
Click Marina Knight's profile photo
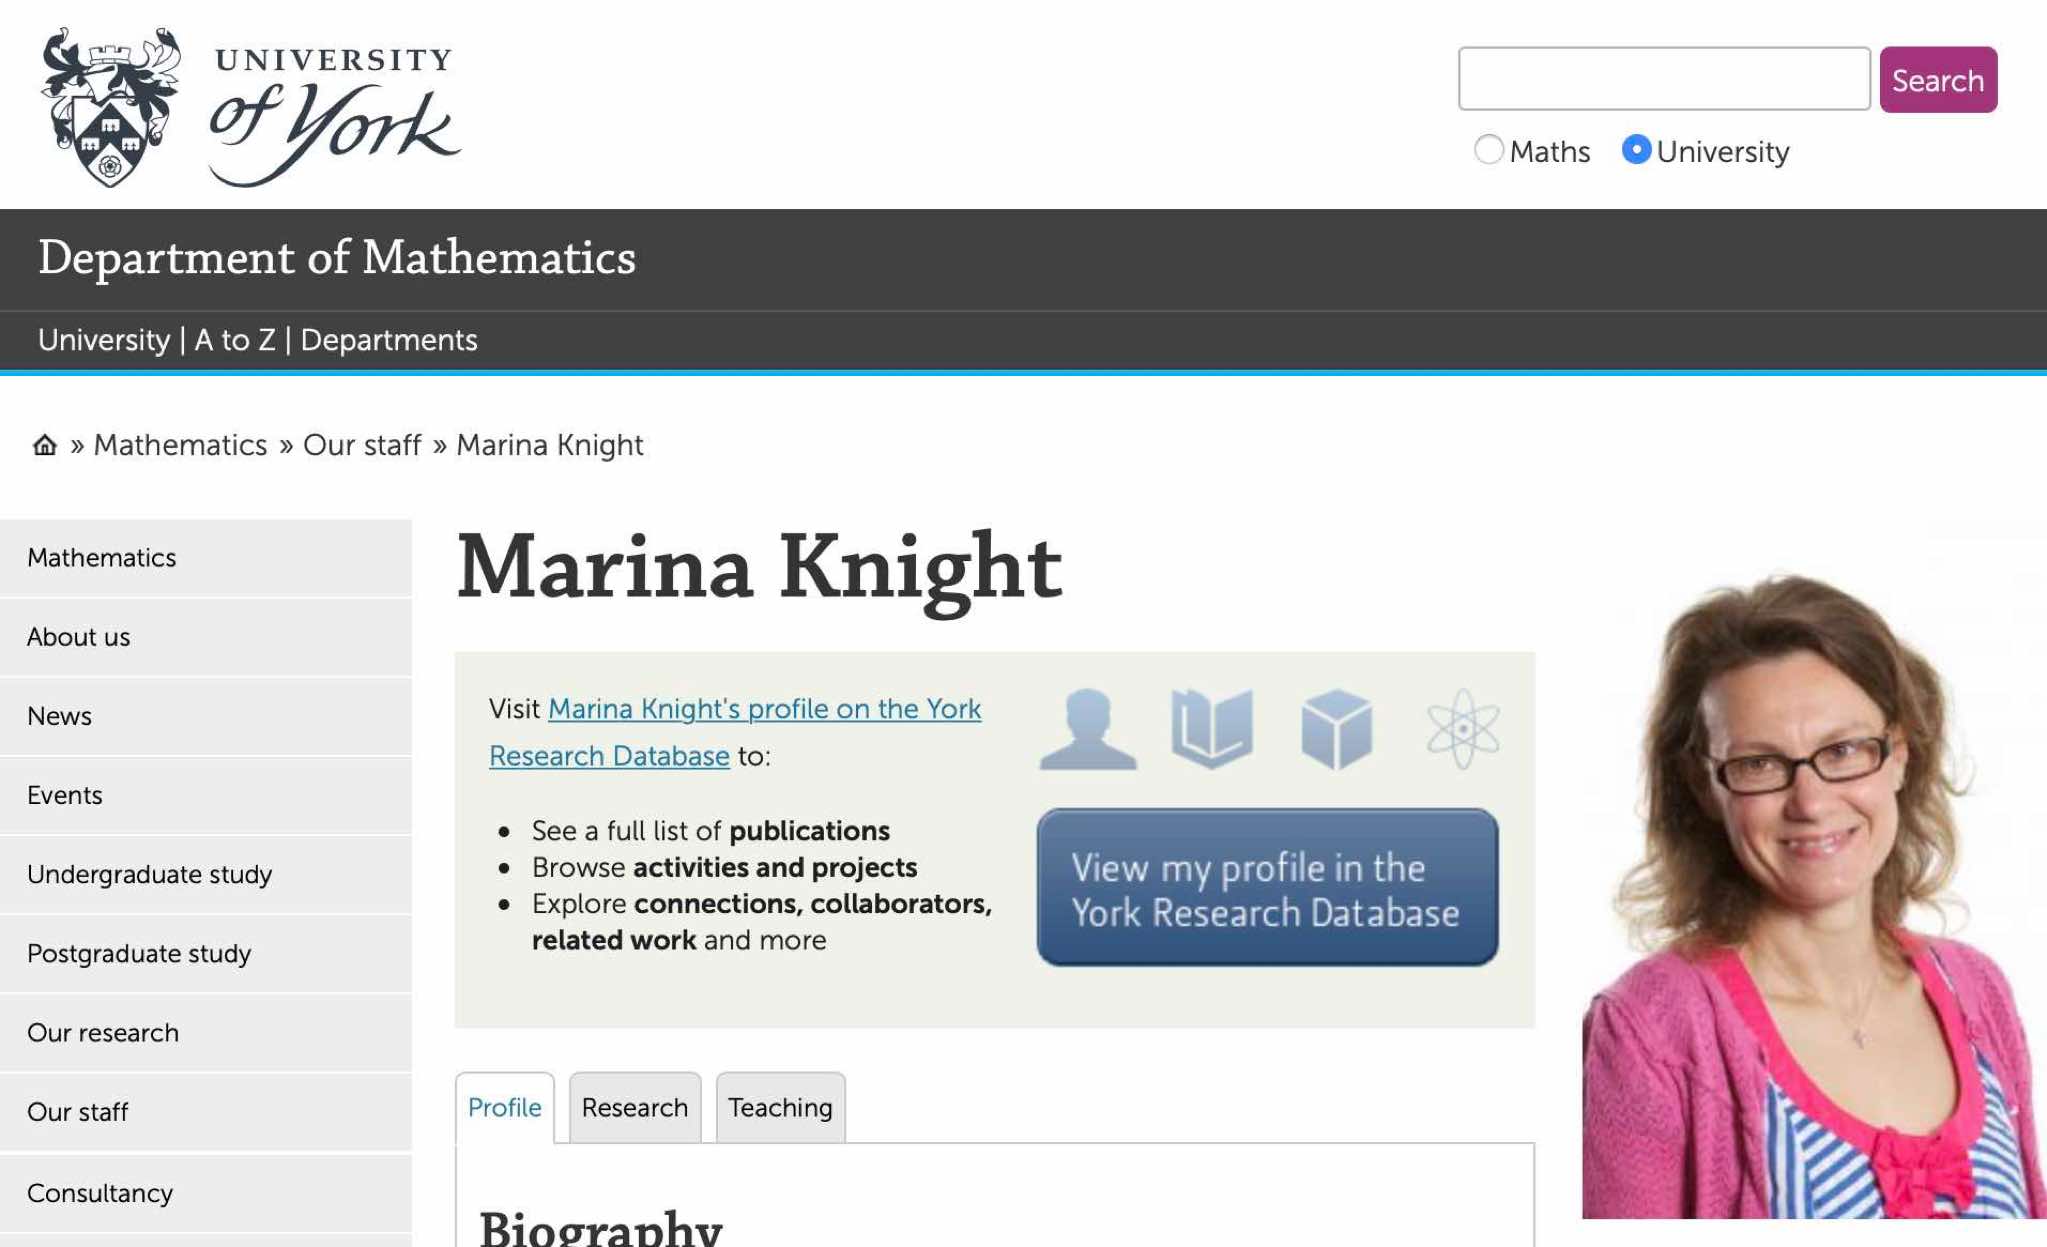pyautogui.click(x=1813, y=890)
